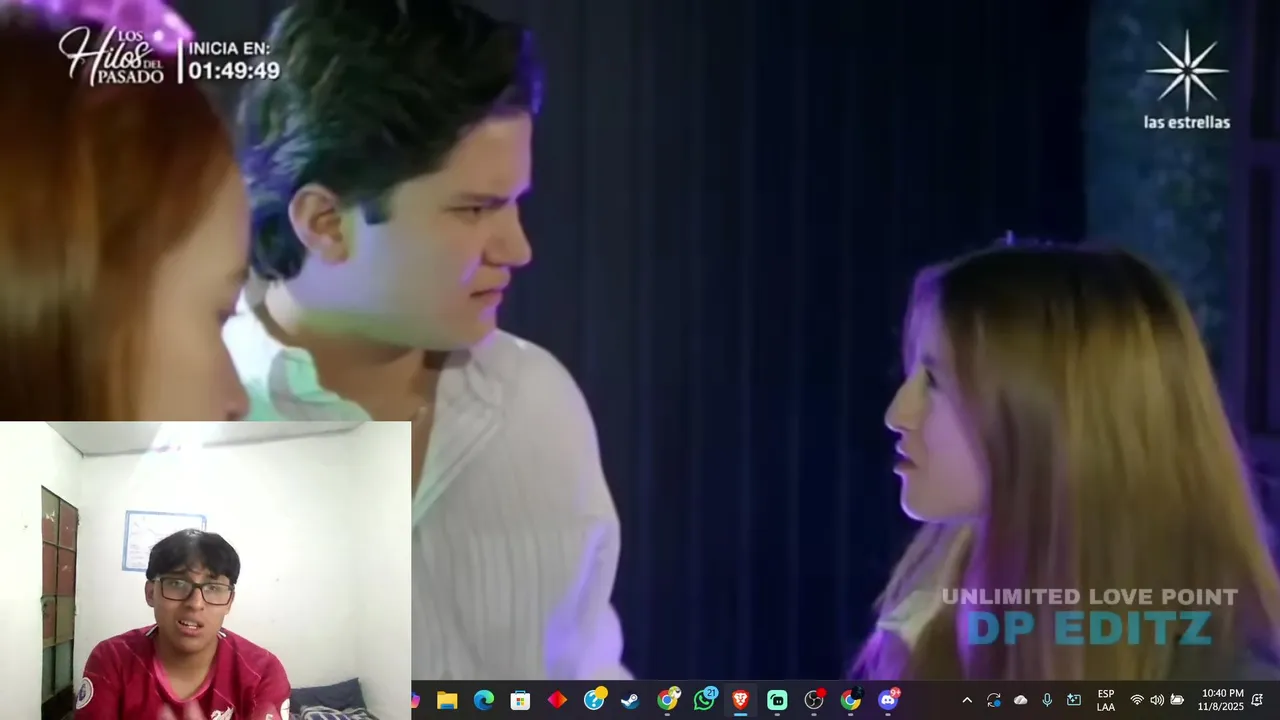The image size is (1280, 720).
Task: Open the notification center icon
Action: point(1257,700)
